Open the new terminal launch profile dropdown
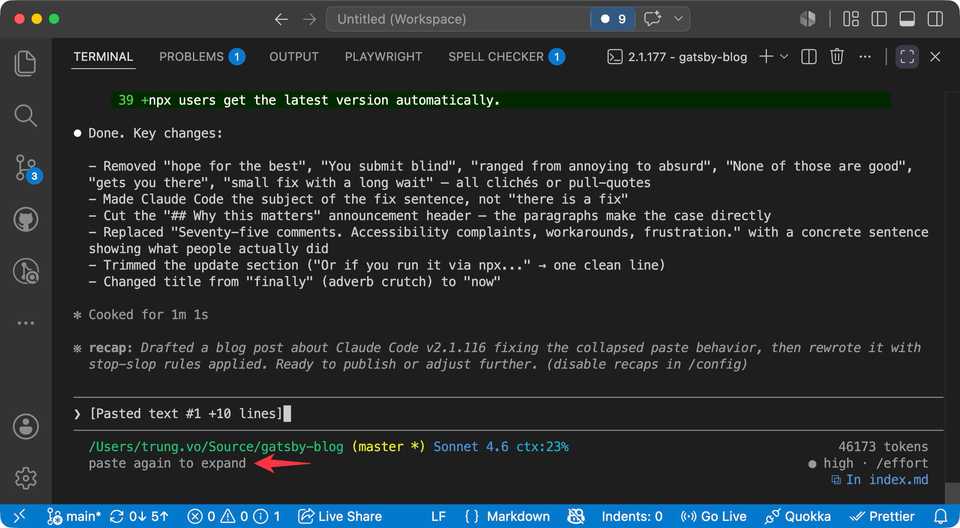This screenshot has height=528, width=960. [x=784, y=57]
